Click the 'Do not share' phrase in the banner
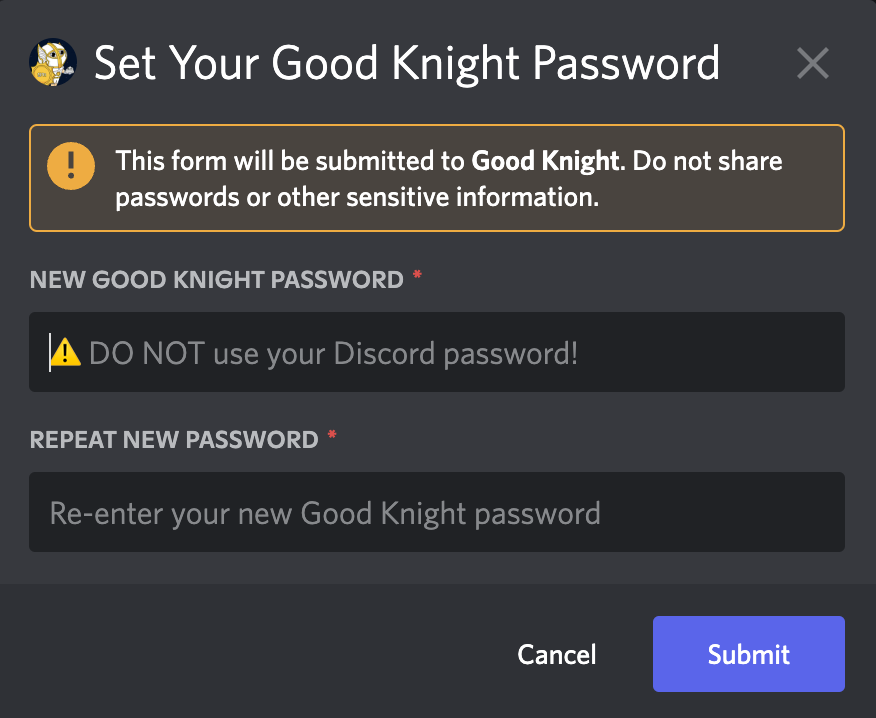Viewport: 876px width, 718px height. 707,161
